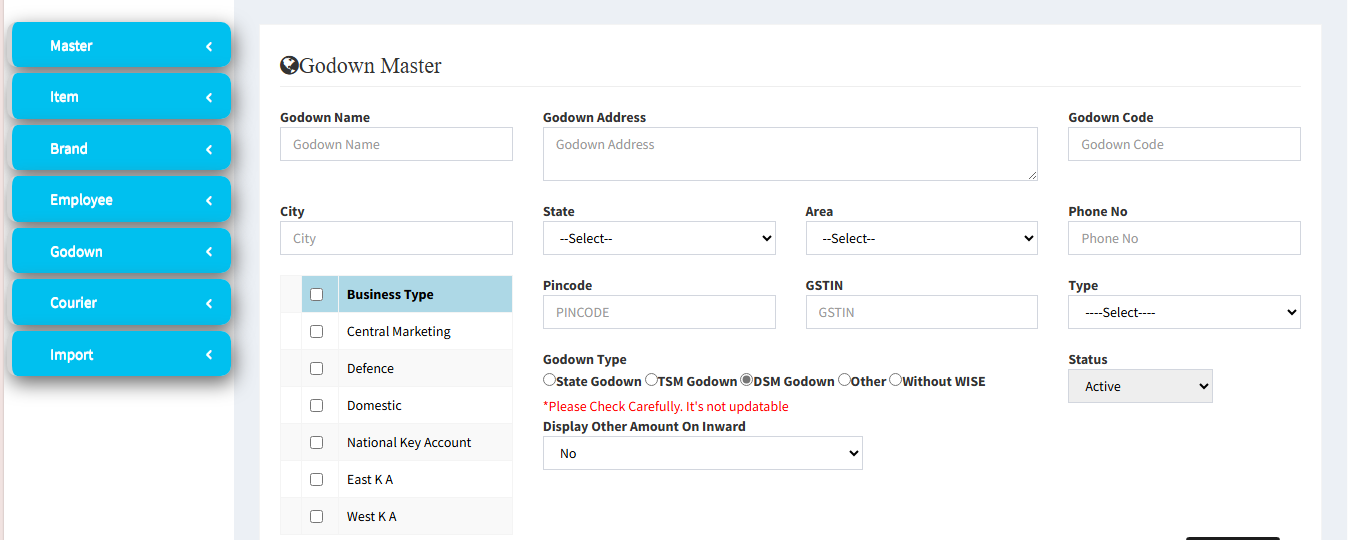Click the chevron arrow on Master menu

click(x=209, y=46)
